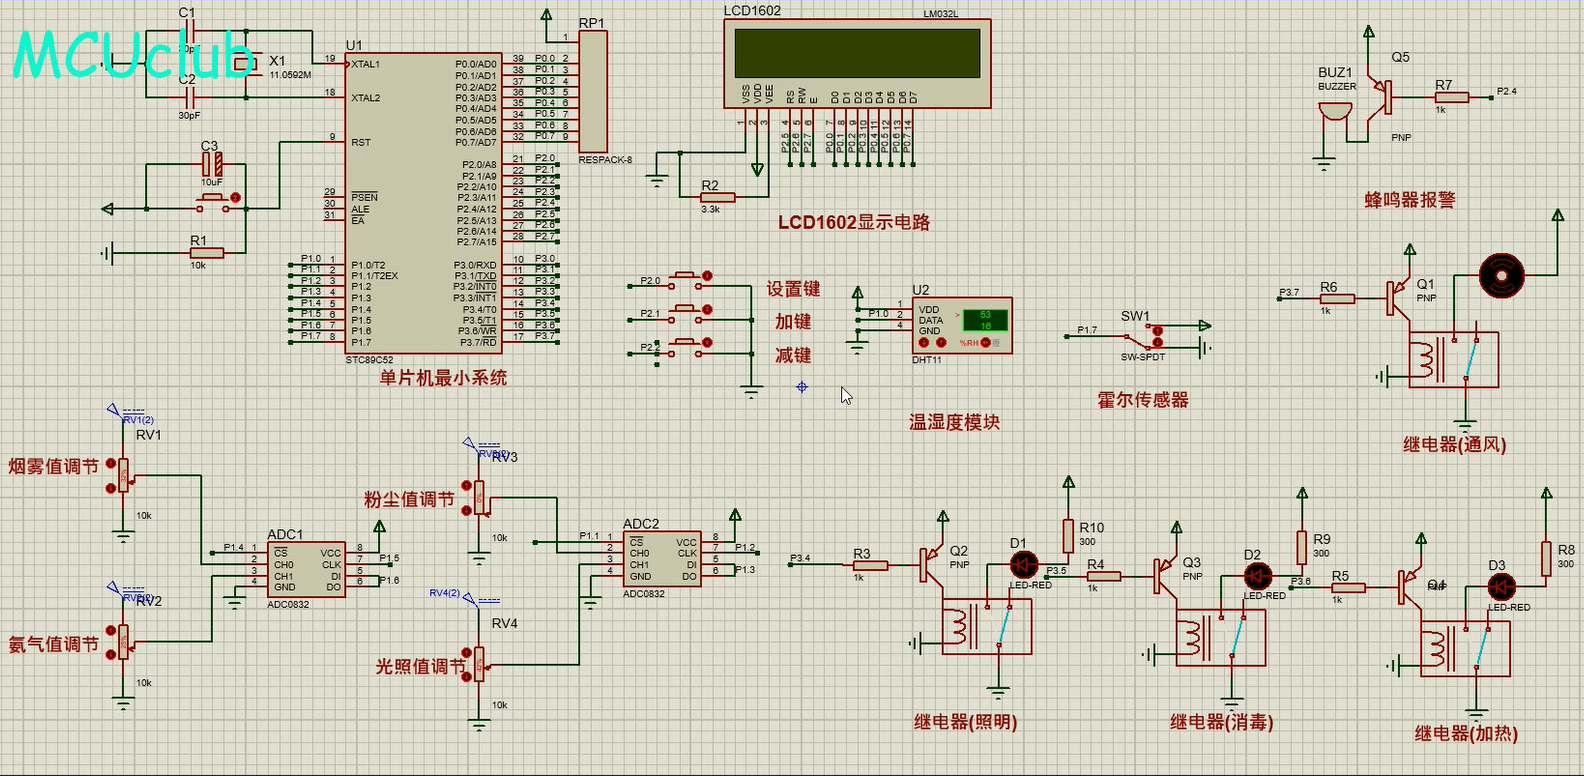Viewport: 1584px width, 776px height.
Task: Click the ADC2 ADC0832 chip
Action: click(x=661, y=559)
